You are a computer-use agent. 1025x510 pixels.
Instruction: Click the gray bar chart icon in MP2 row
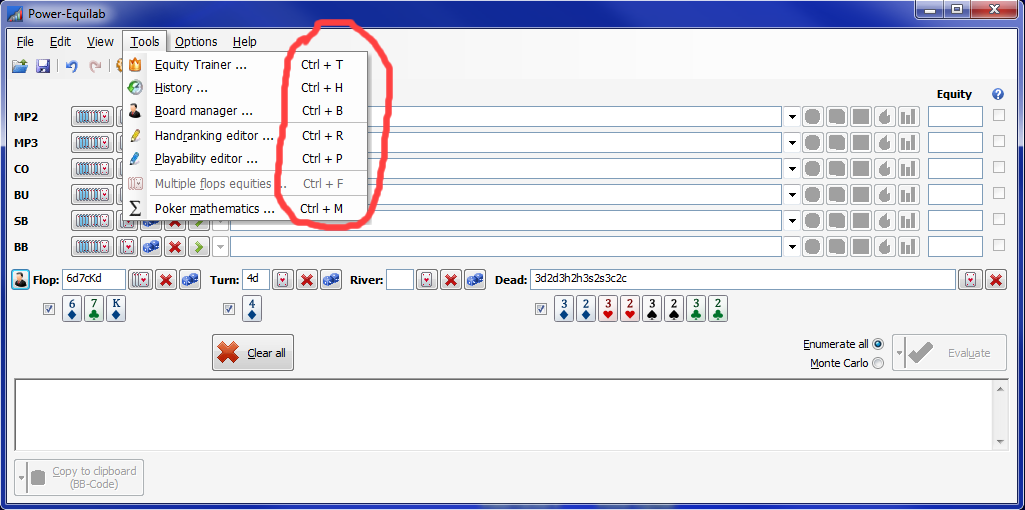[908, 117]
